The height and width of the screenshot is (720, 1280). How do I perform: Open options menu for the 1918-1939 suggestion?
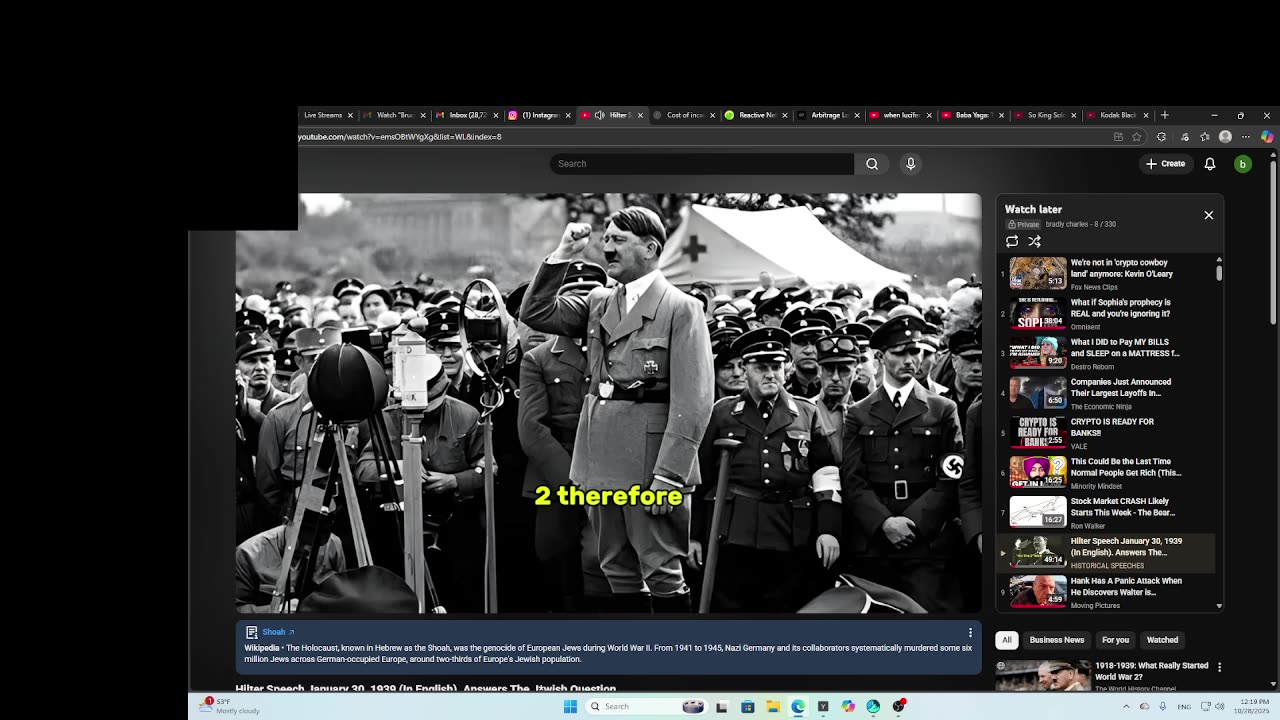coord(1219,667)
